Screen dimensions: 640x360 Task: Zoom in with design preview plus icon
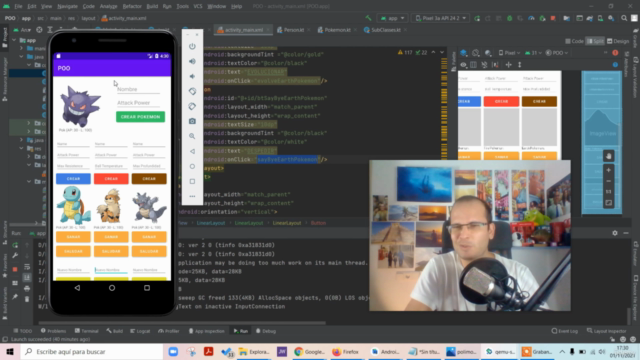pyautogui.click(x=609, y=170)
